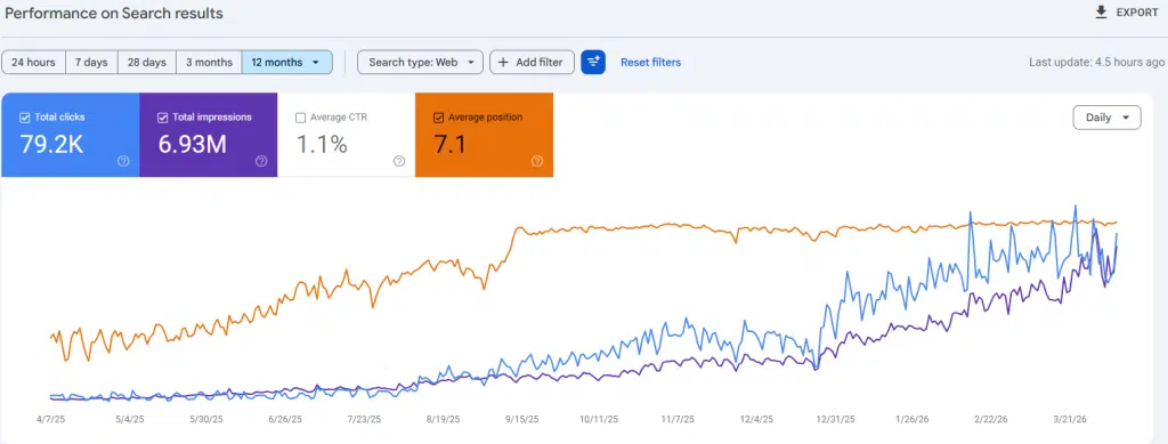Click 'Last update: 4.5 hours ago' text

(x=1096, y=63)
